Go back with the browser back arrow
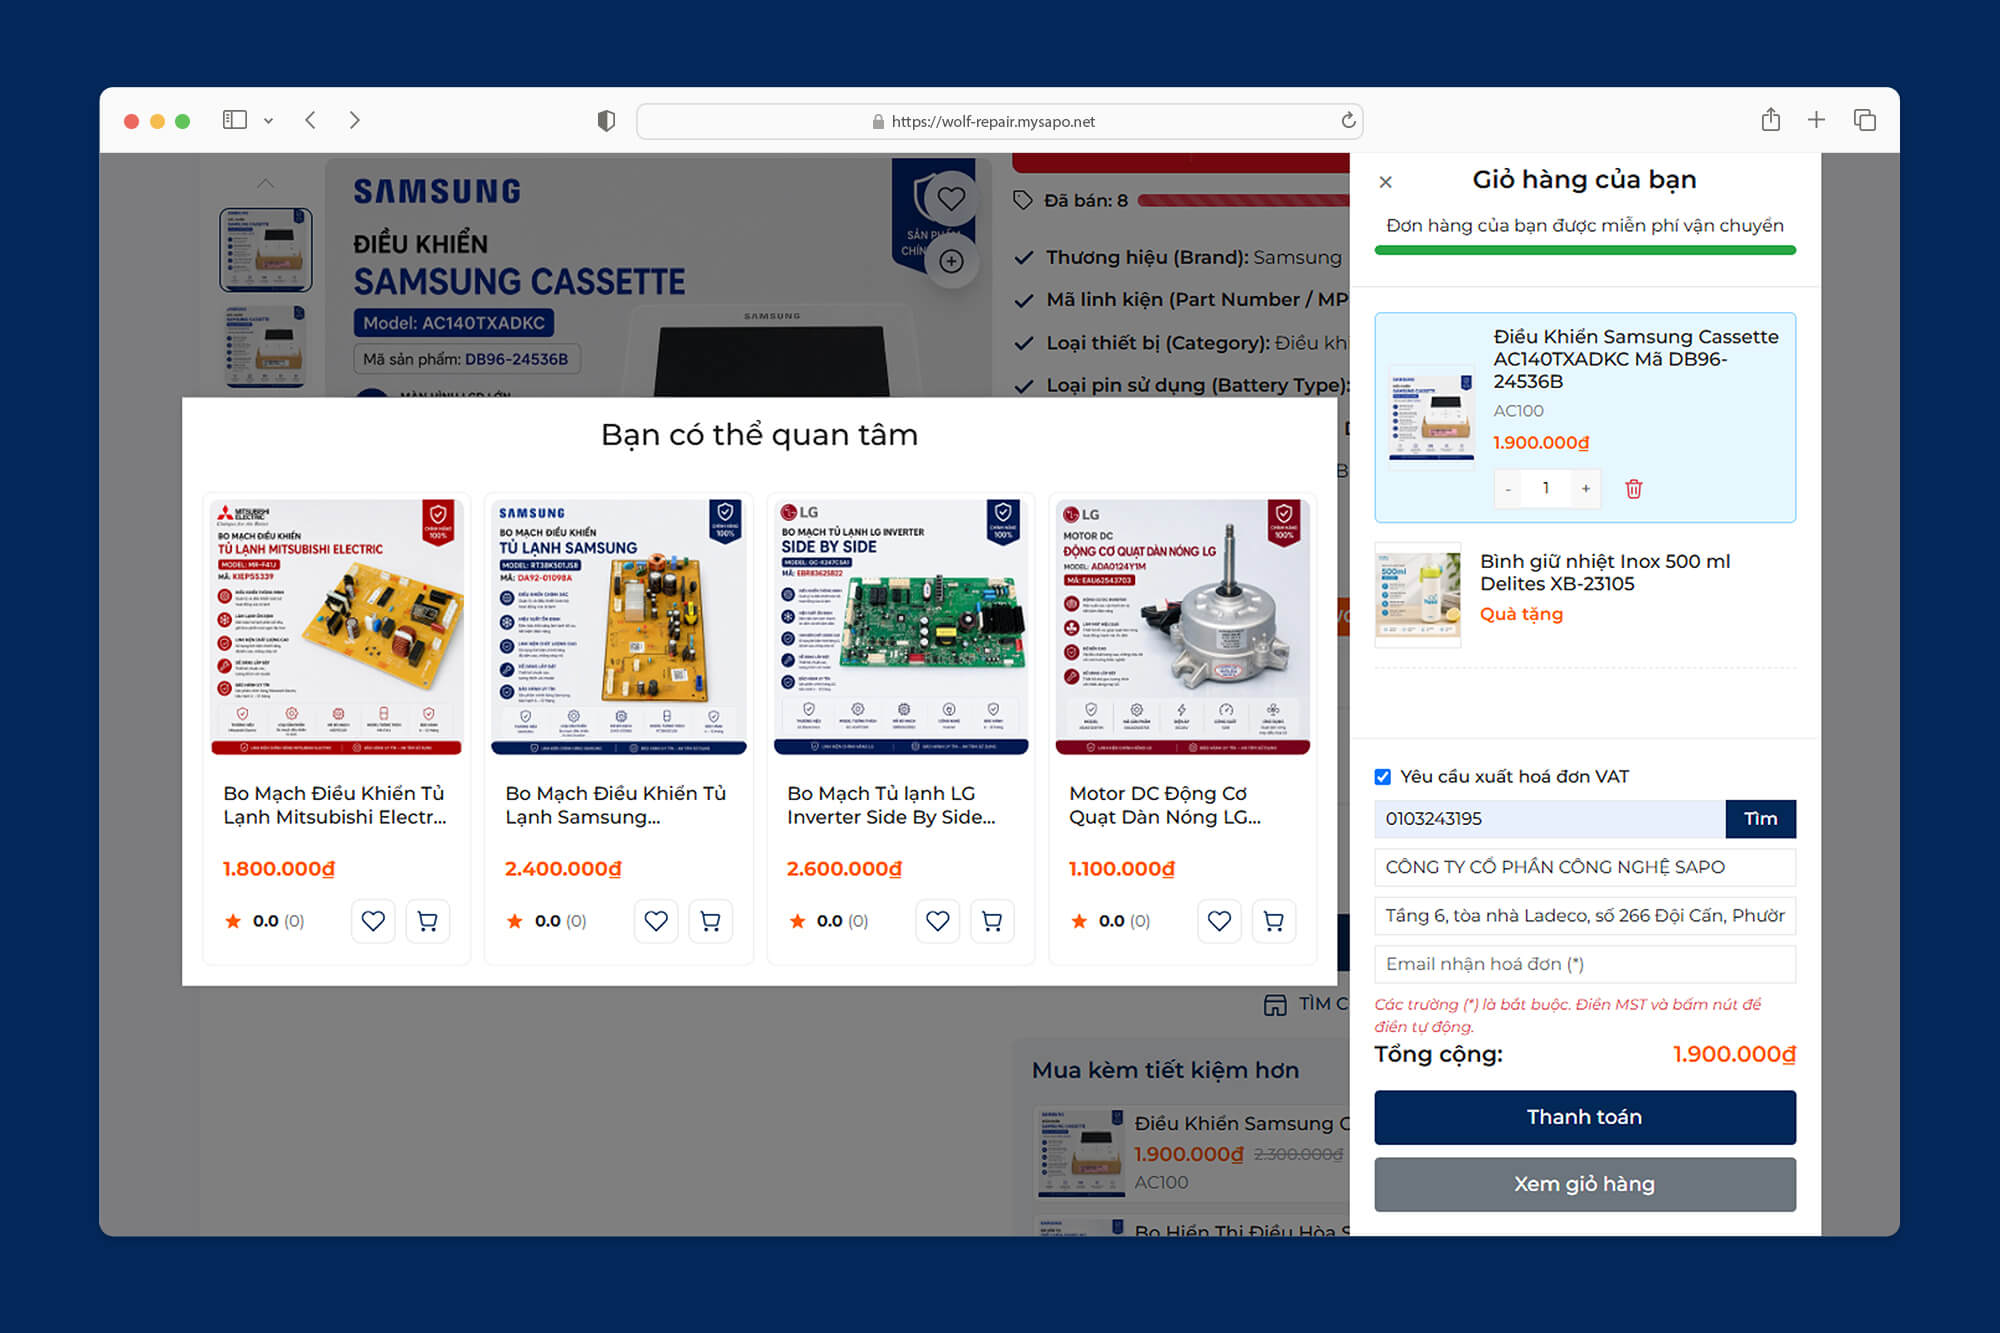 (311, 120)
